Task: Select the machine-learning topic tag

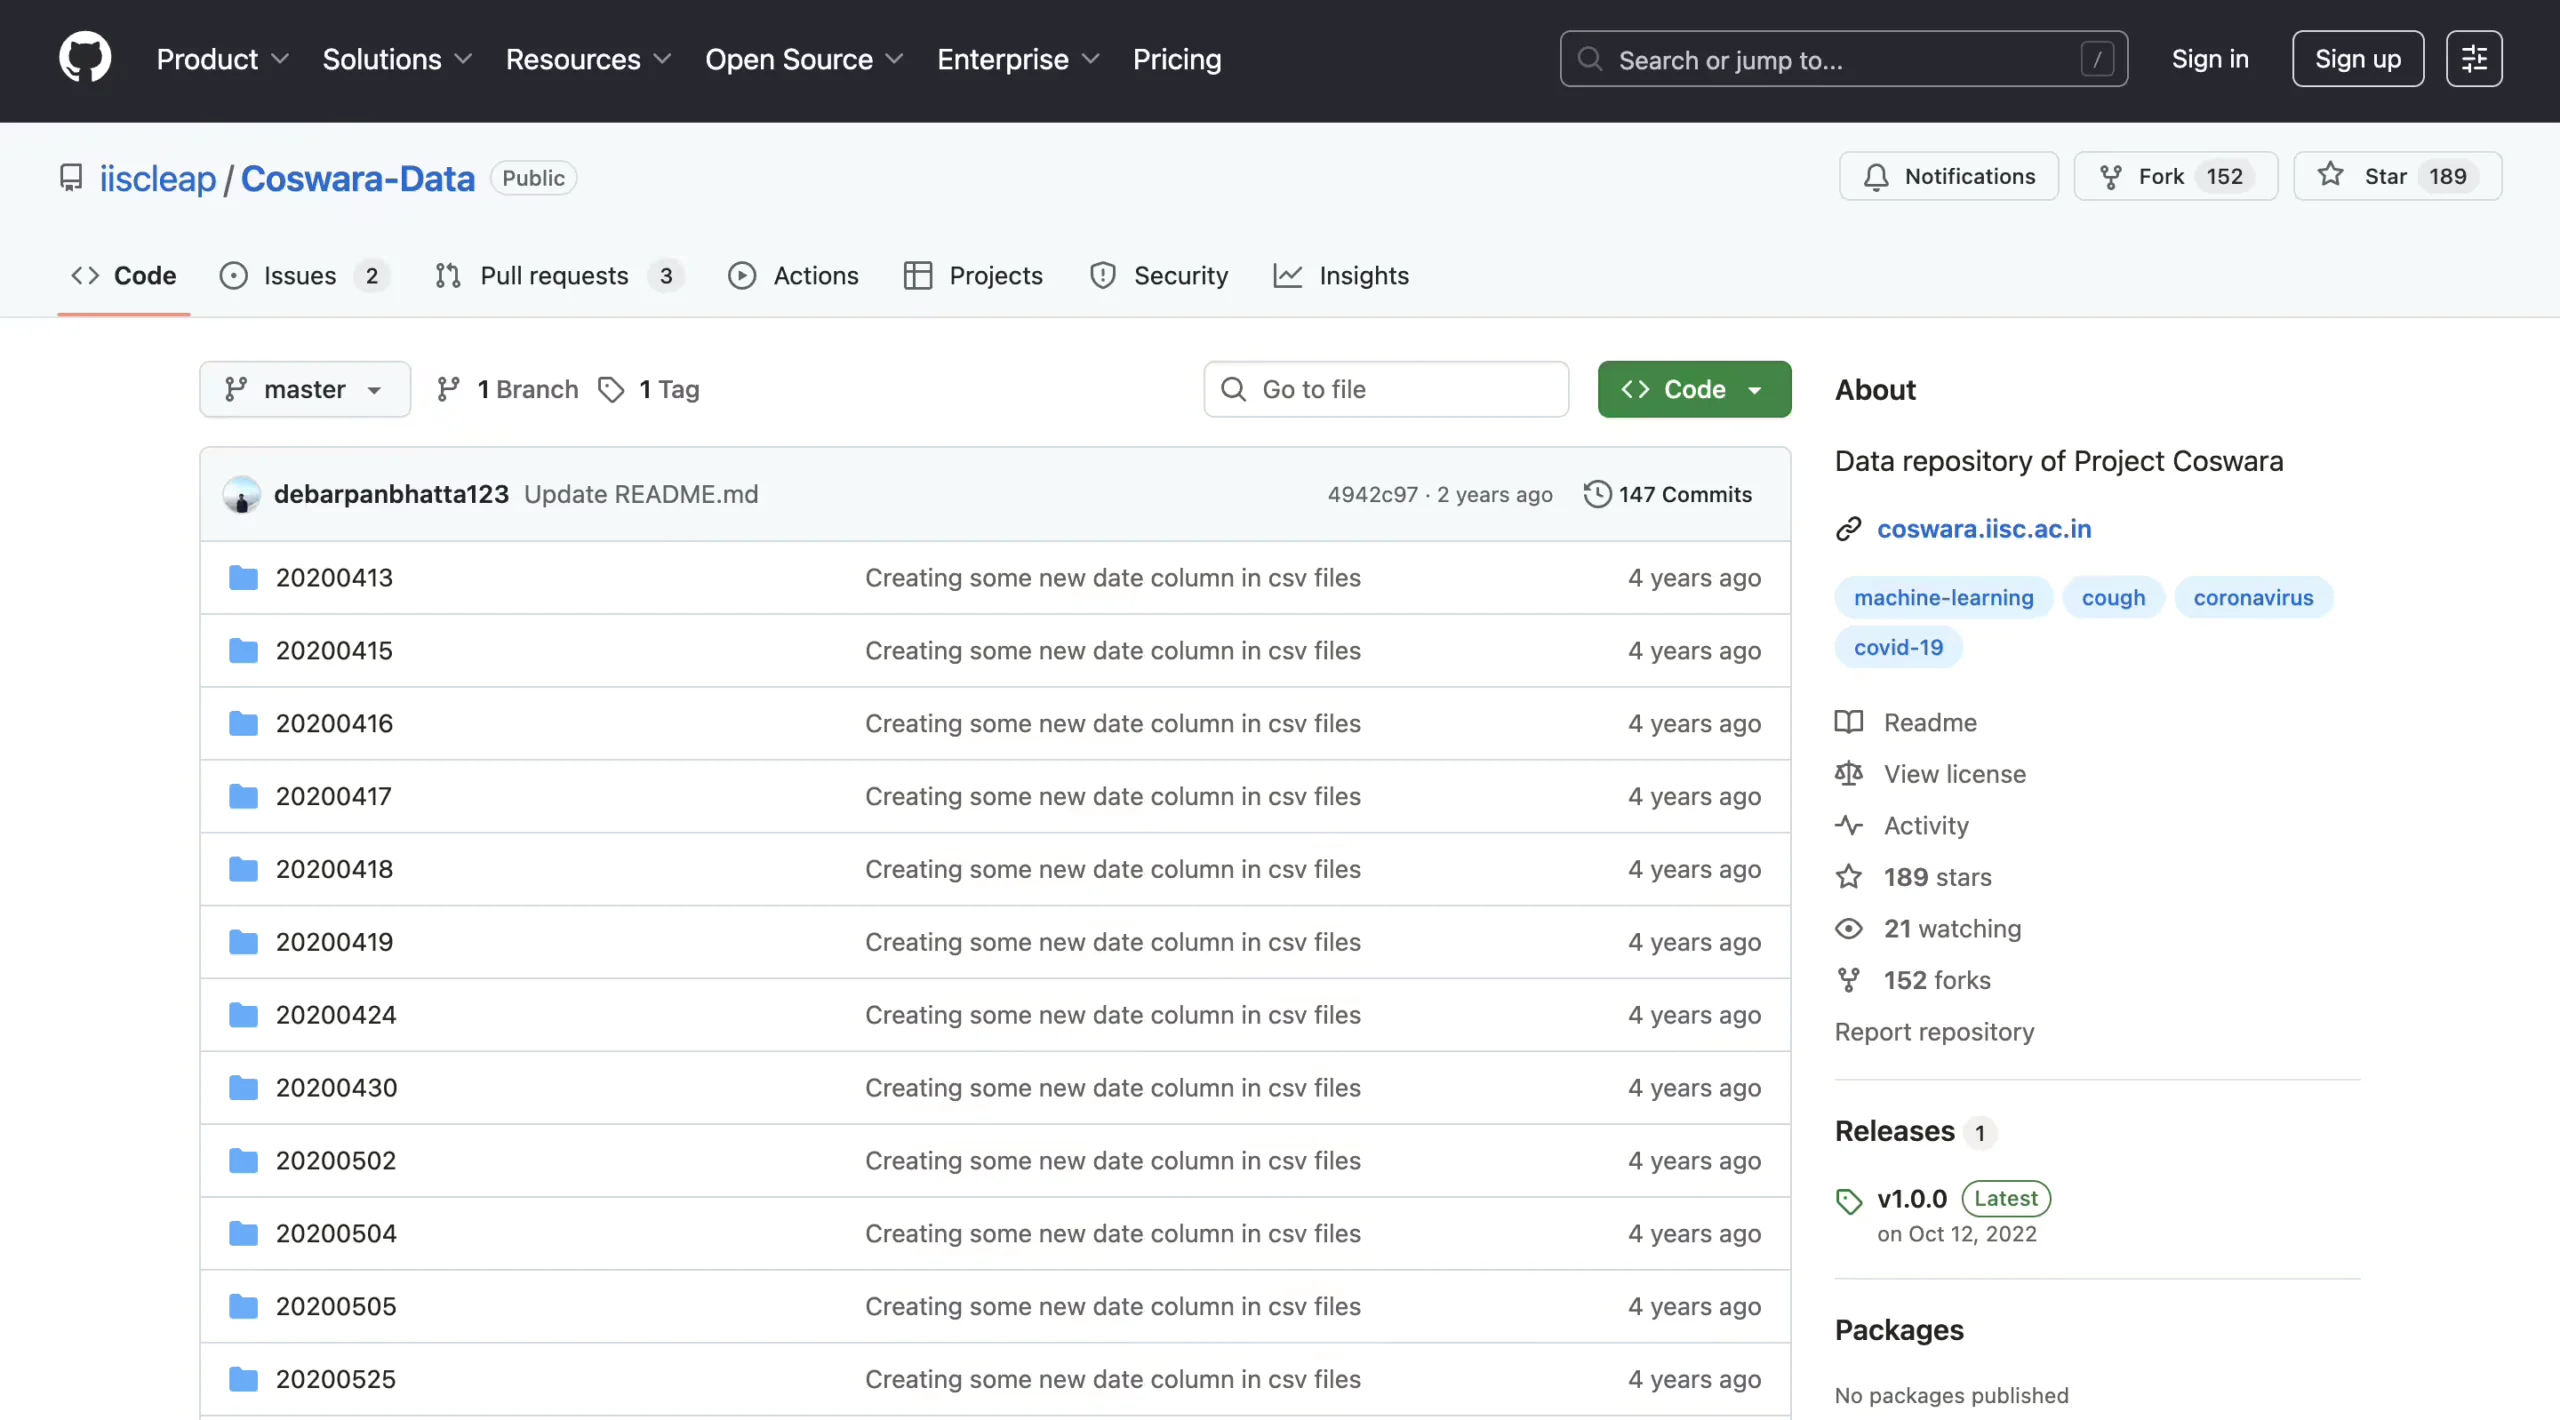Action: tap(1943, 597)
